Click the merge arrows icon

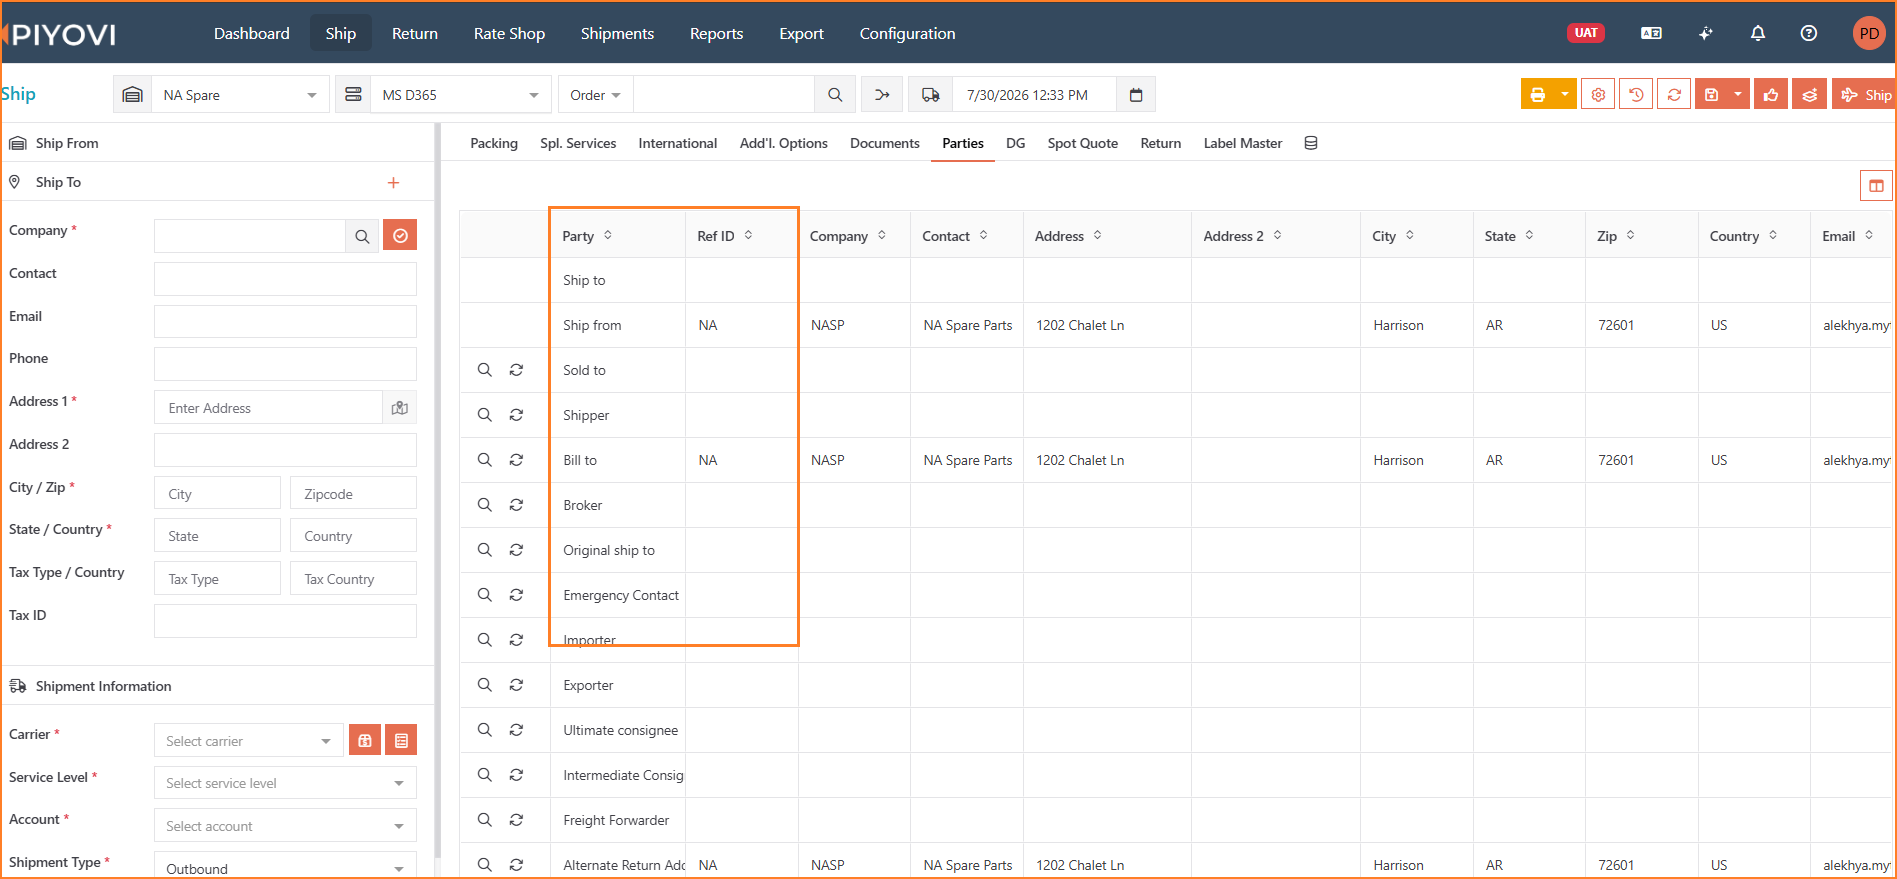point(882,95)
